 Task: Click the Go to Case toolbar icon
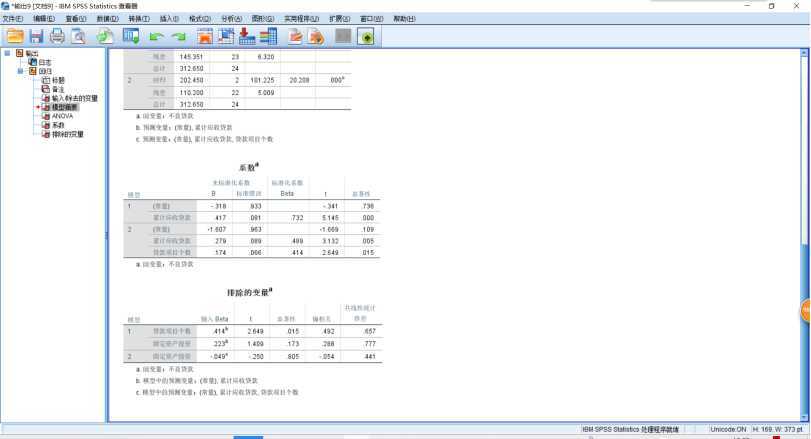tap(226, 36)
